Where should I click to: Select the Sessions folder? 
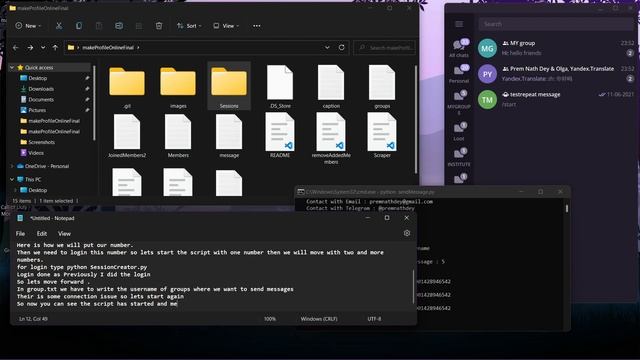tap(229, 87)
